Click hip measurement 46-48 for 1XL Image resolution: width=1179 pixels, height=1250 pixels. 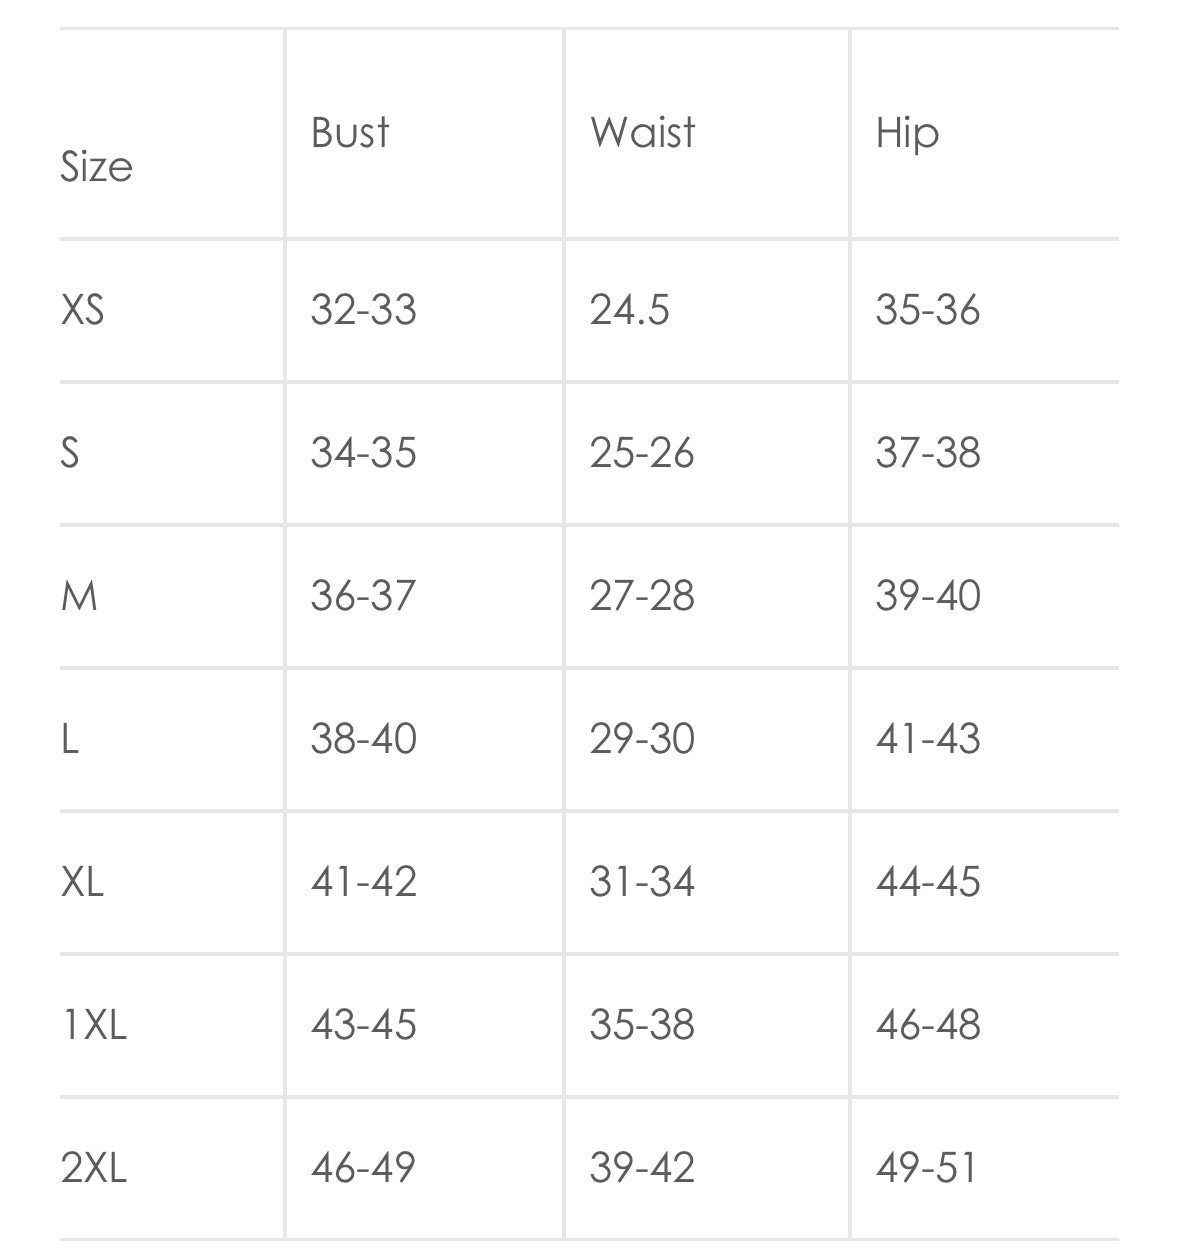[928, 1026]
